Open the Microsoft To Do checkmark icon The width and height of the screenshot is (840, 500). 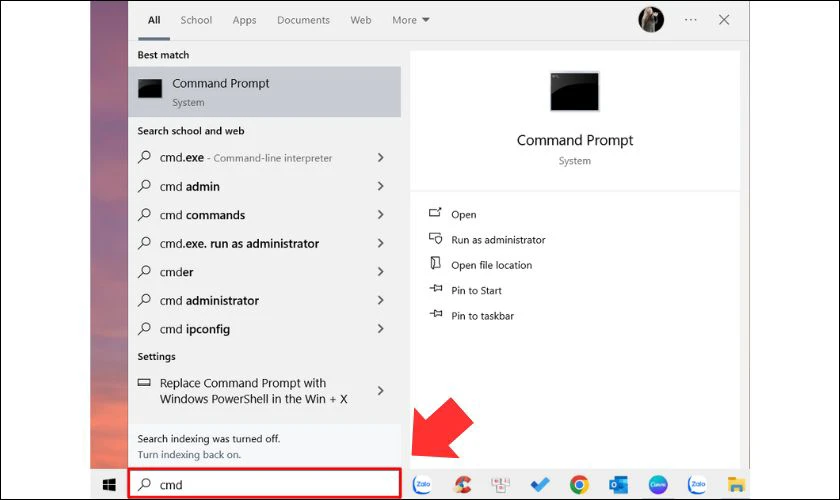[x=540, y=484]
